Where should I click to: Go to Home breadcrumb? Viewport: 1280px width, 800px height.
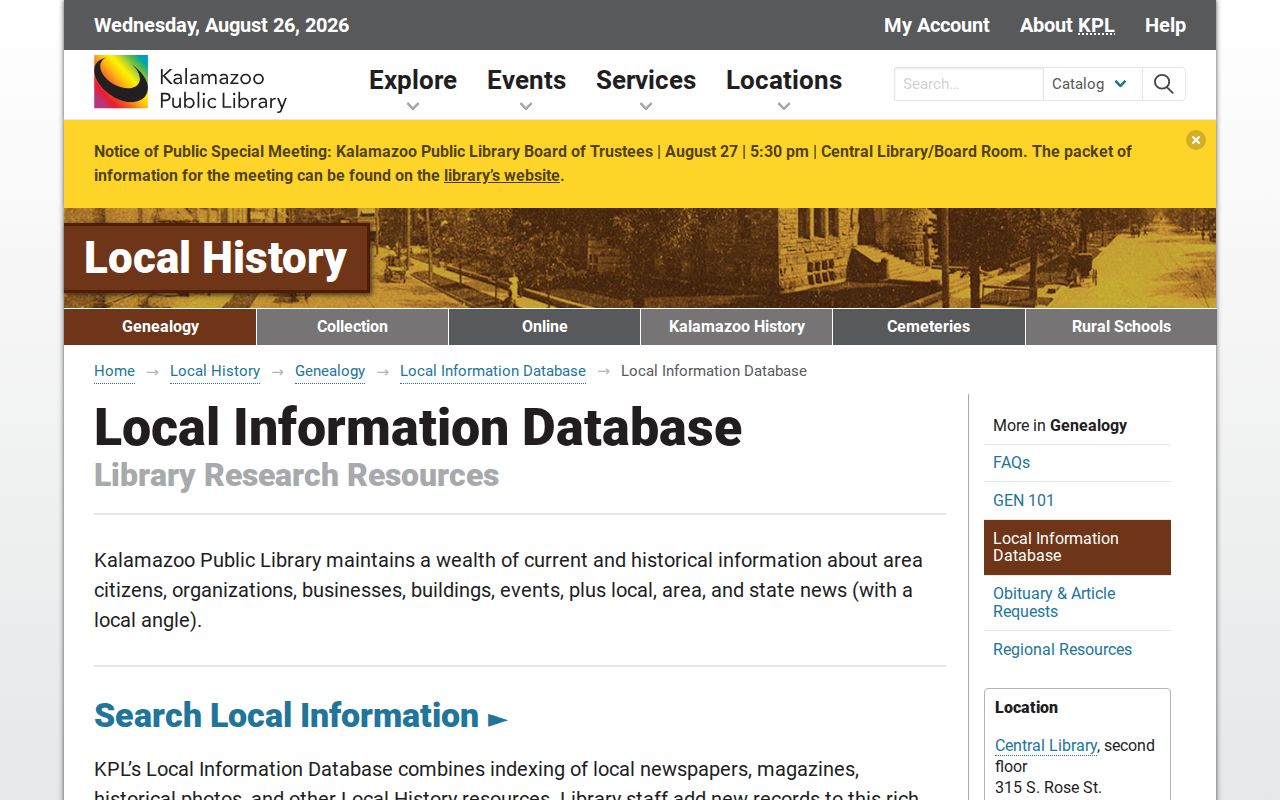[x=114, y=371]
